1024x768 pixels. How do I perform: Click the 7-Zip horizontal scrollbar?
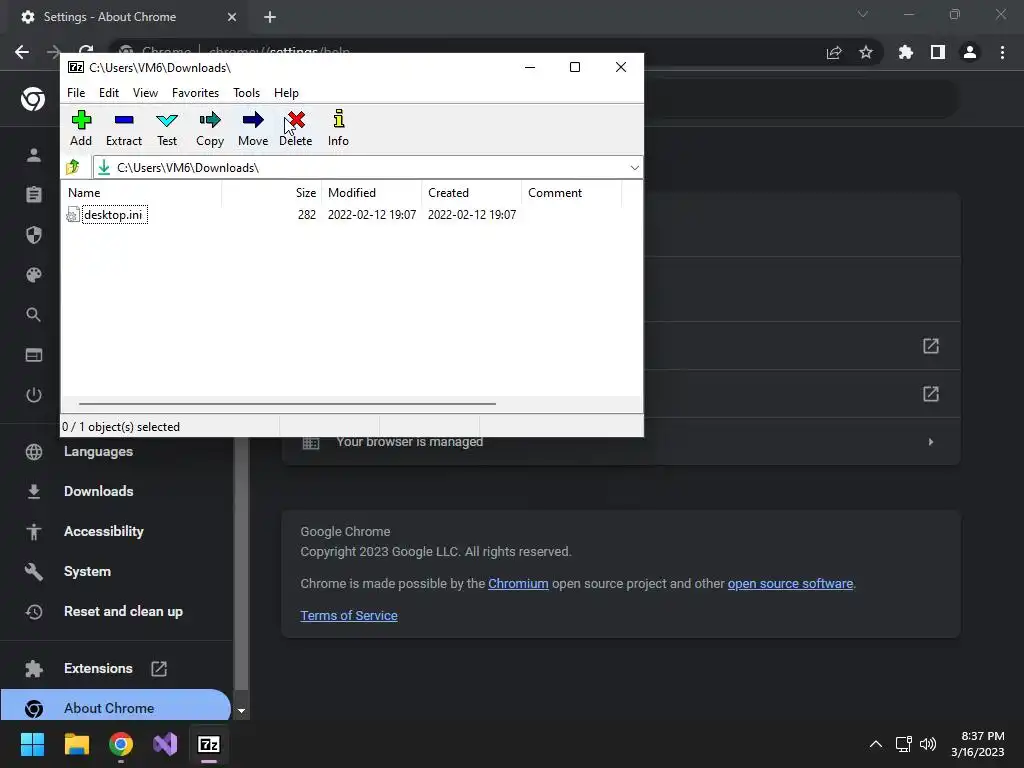pyautogui.click(x=287, y=404)
